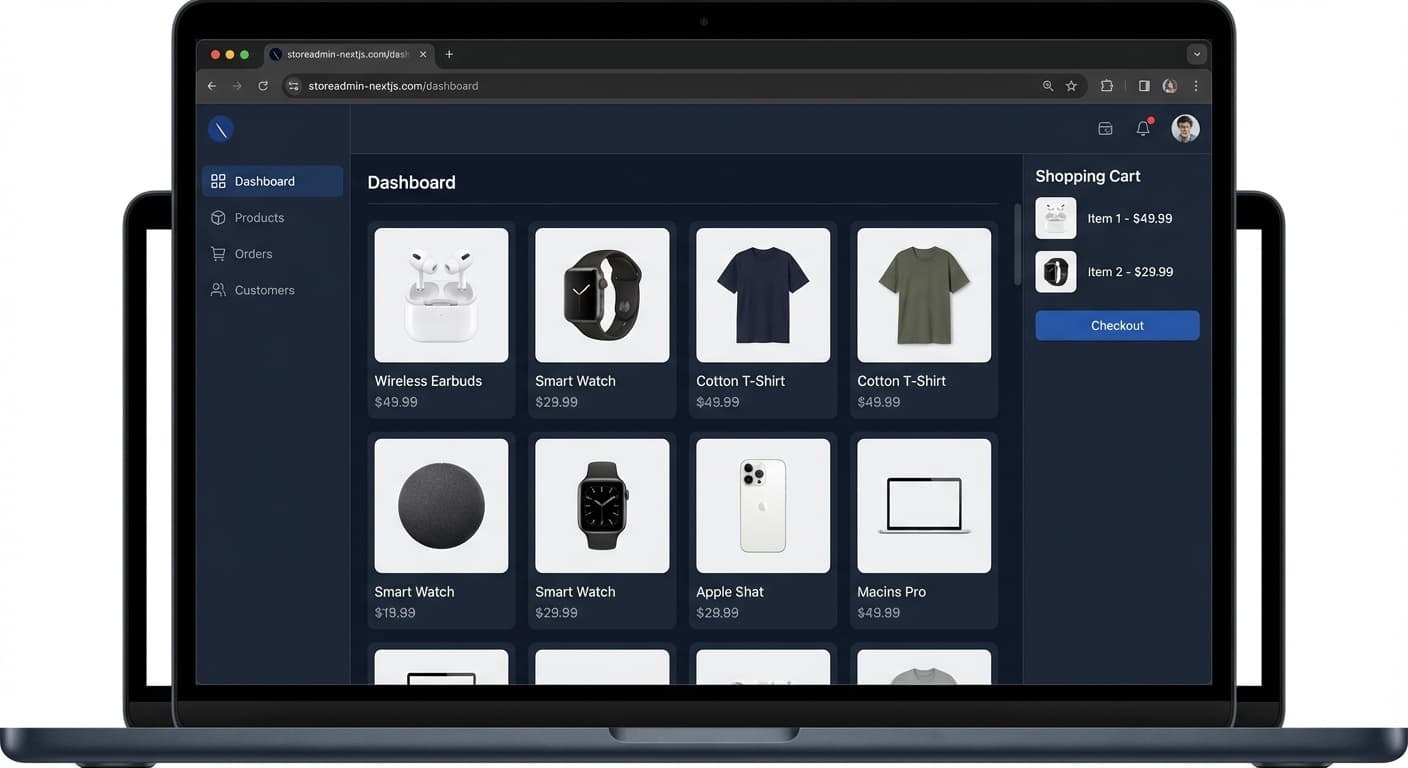Click the '$19.99' price text

pos(395,613)
